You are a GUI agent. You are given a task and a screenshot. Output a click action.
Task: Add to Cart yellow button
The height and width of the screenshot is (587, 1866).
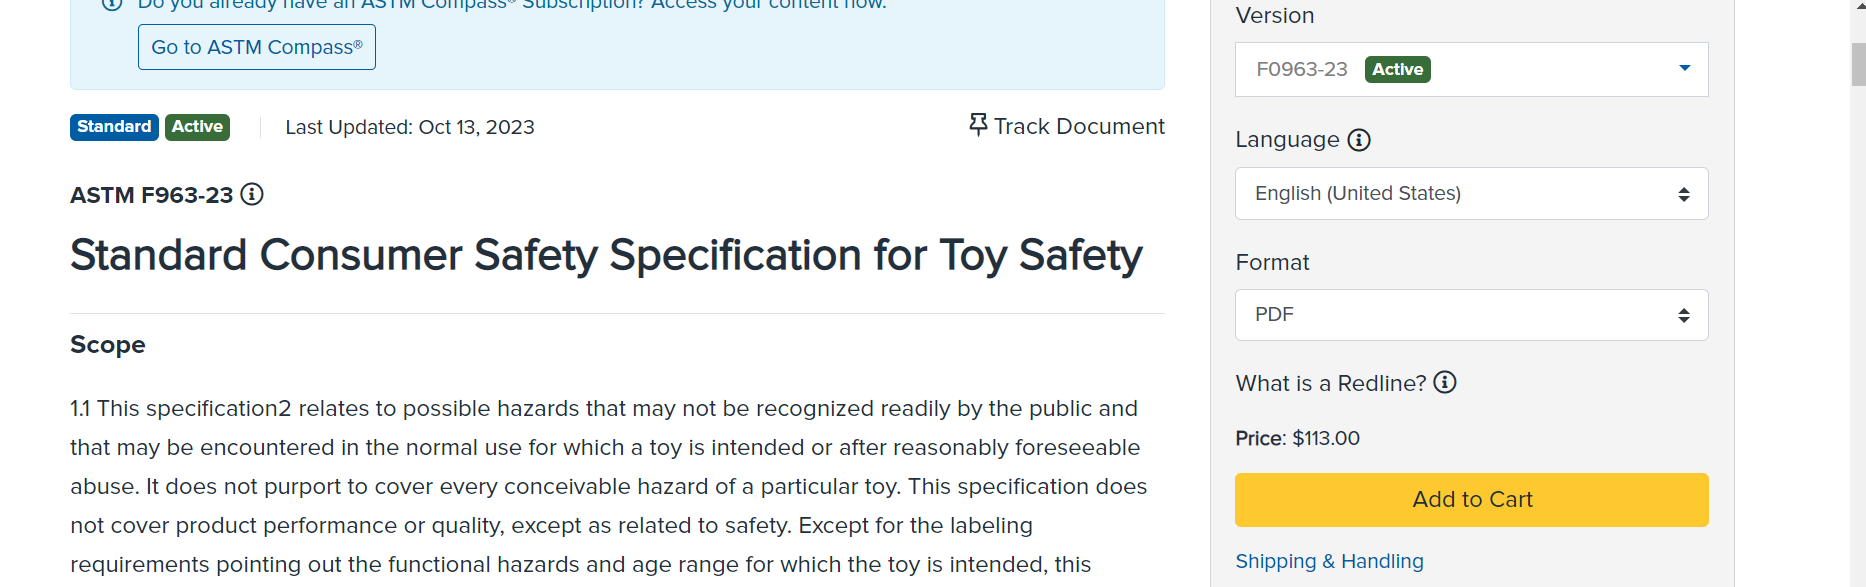pos(1472,500)
